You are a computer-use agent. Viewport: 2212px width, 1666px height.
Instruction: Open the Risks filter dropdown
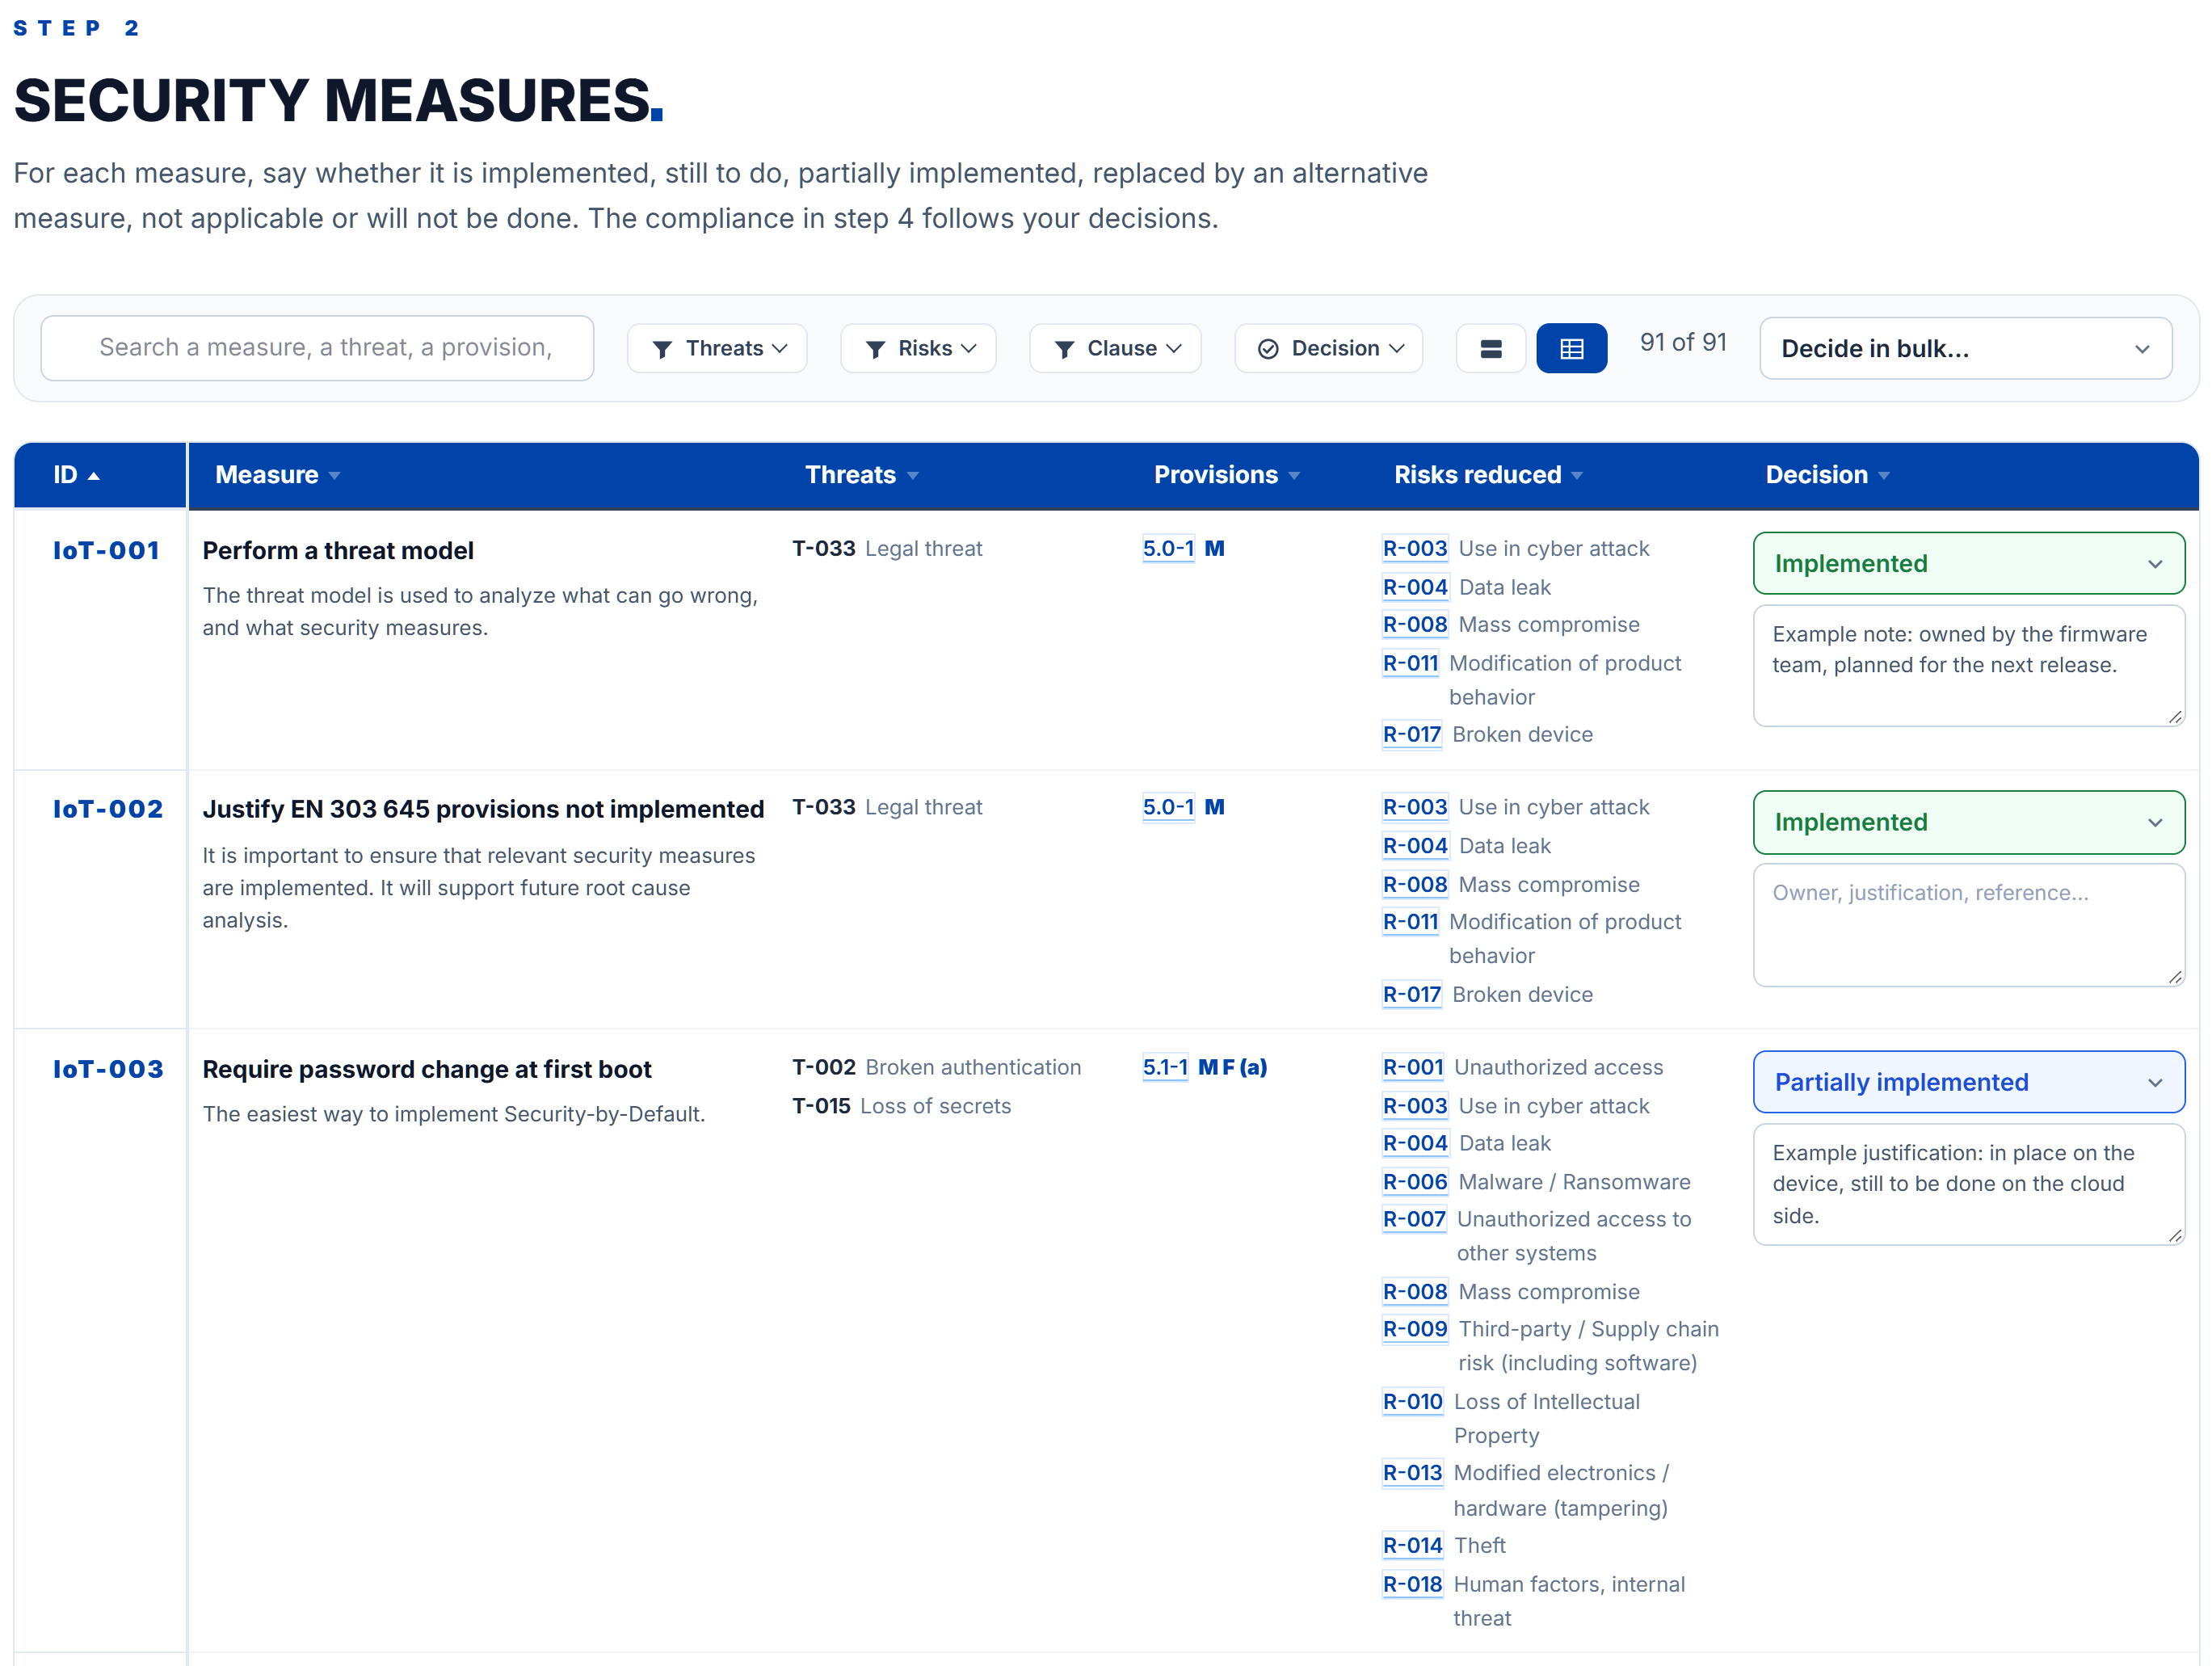918,348
